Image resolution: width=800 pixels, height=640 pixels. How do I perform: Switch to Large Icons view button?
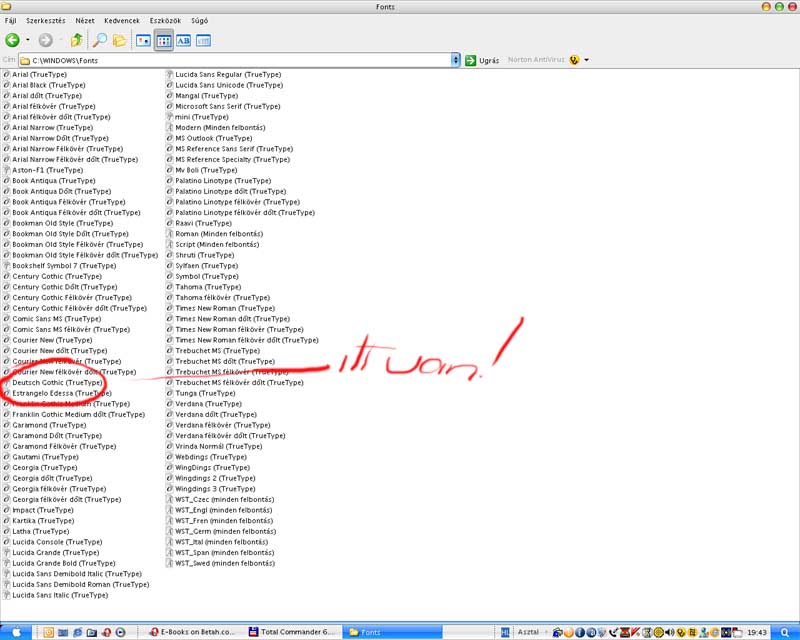pyautogui.click(x=143, y=40)
